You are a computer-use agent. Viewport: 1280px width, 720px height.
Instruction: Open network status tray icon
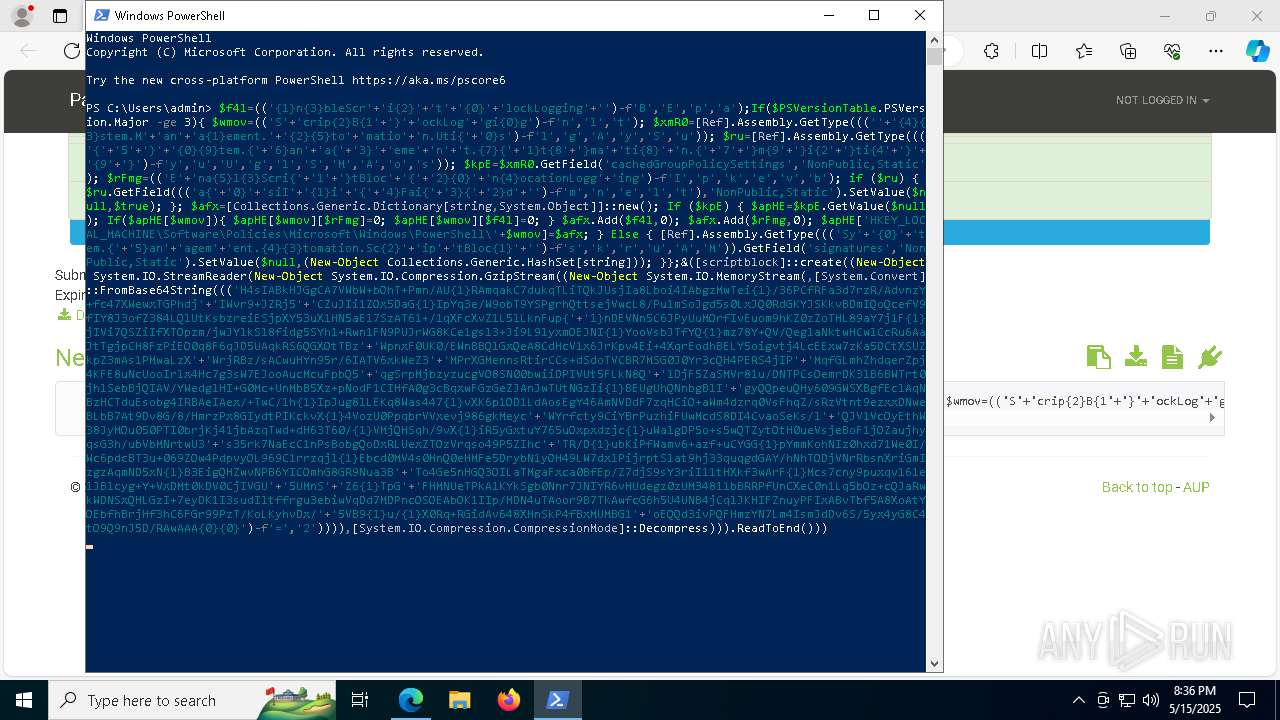(x=1127, y=700)
